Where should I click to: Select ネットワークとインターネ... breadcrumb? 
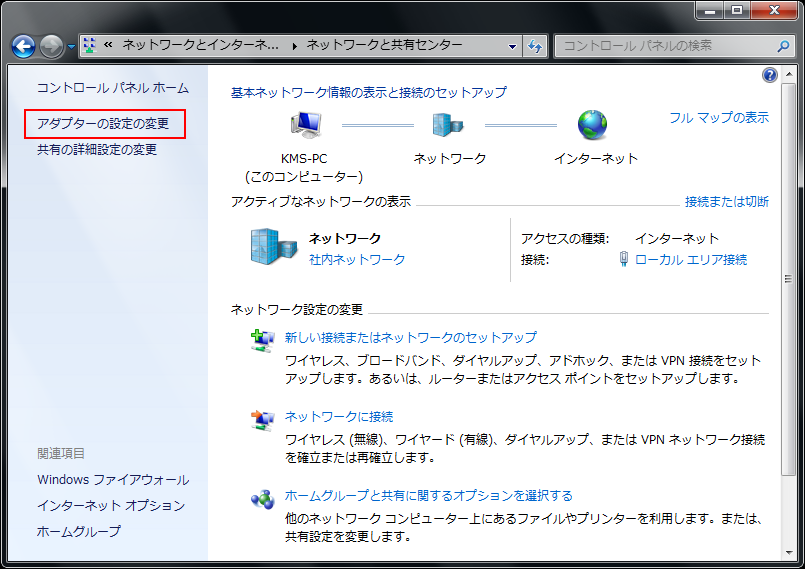200,45
